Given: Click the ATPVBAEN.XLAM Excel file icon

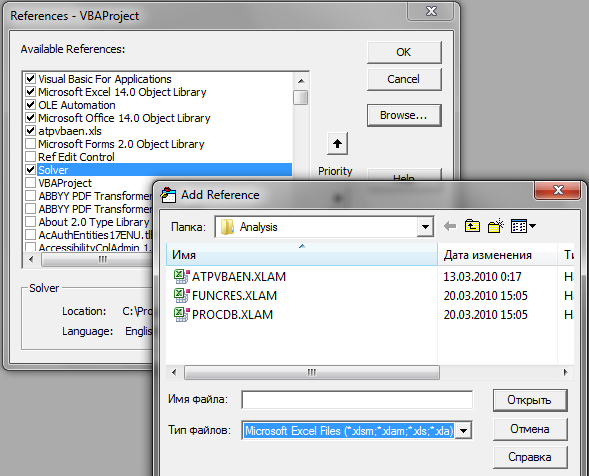Looking at the screenshot, I should [x=181, y=277].
